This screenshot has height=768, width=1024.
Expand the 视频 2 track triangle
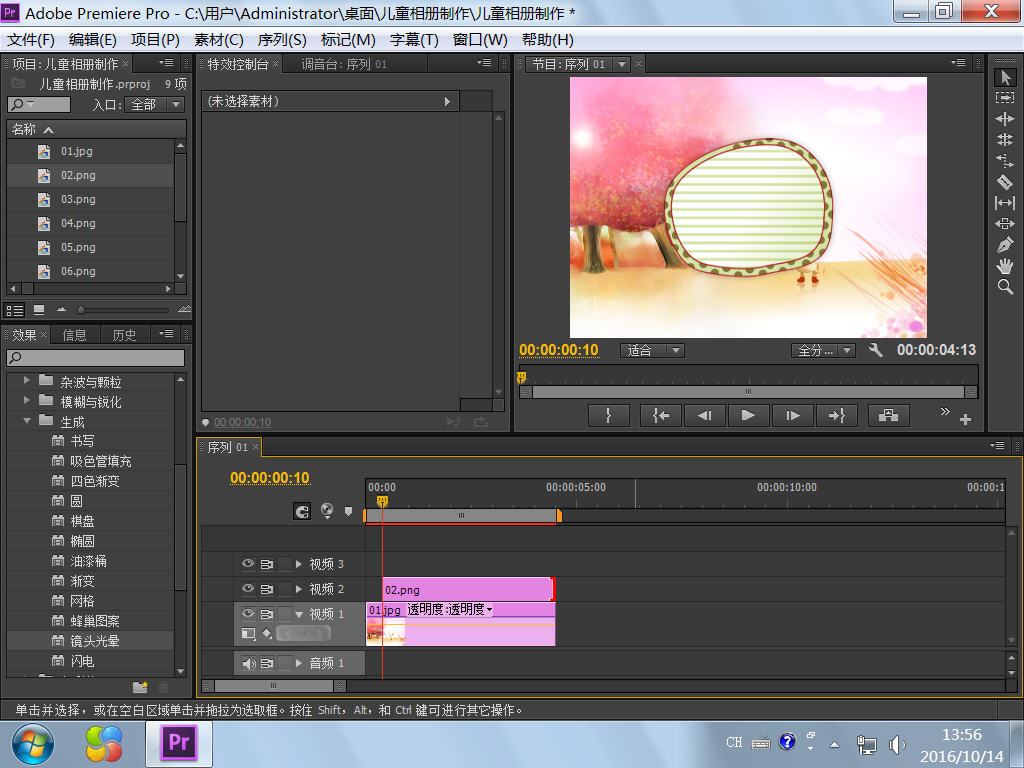tap(299, 588)
